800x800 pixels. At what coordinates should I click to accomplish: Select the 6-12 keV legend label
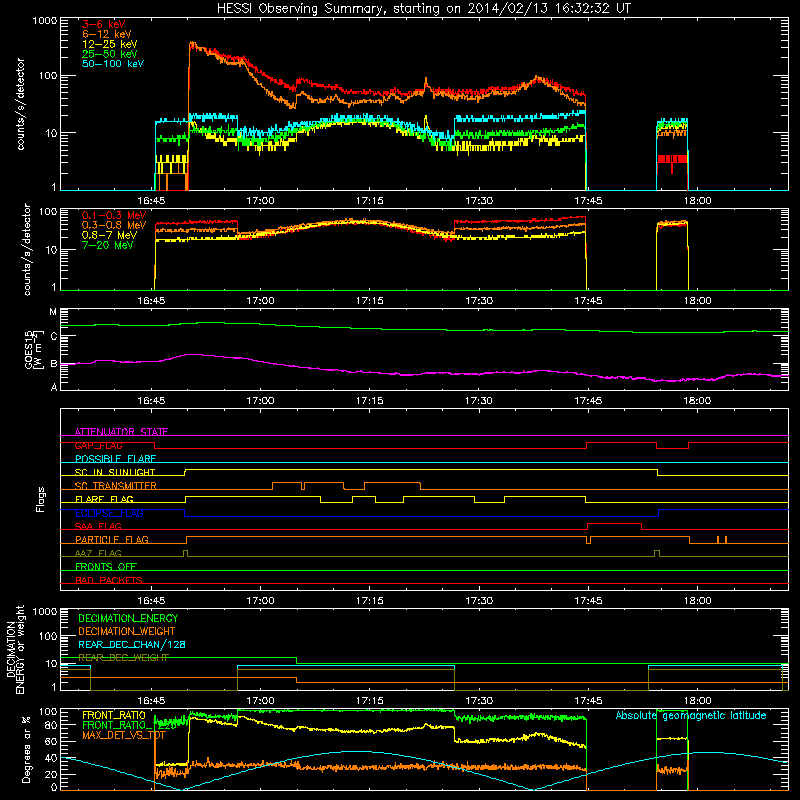(x=107, y=34)
